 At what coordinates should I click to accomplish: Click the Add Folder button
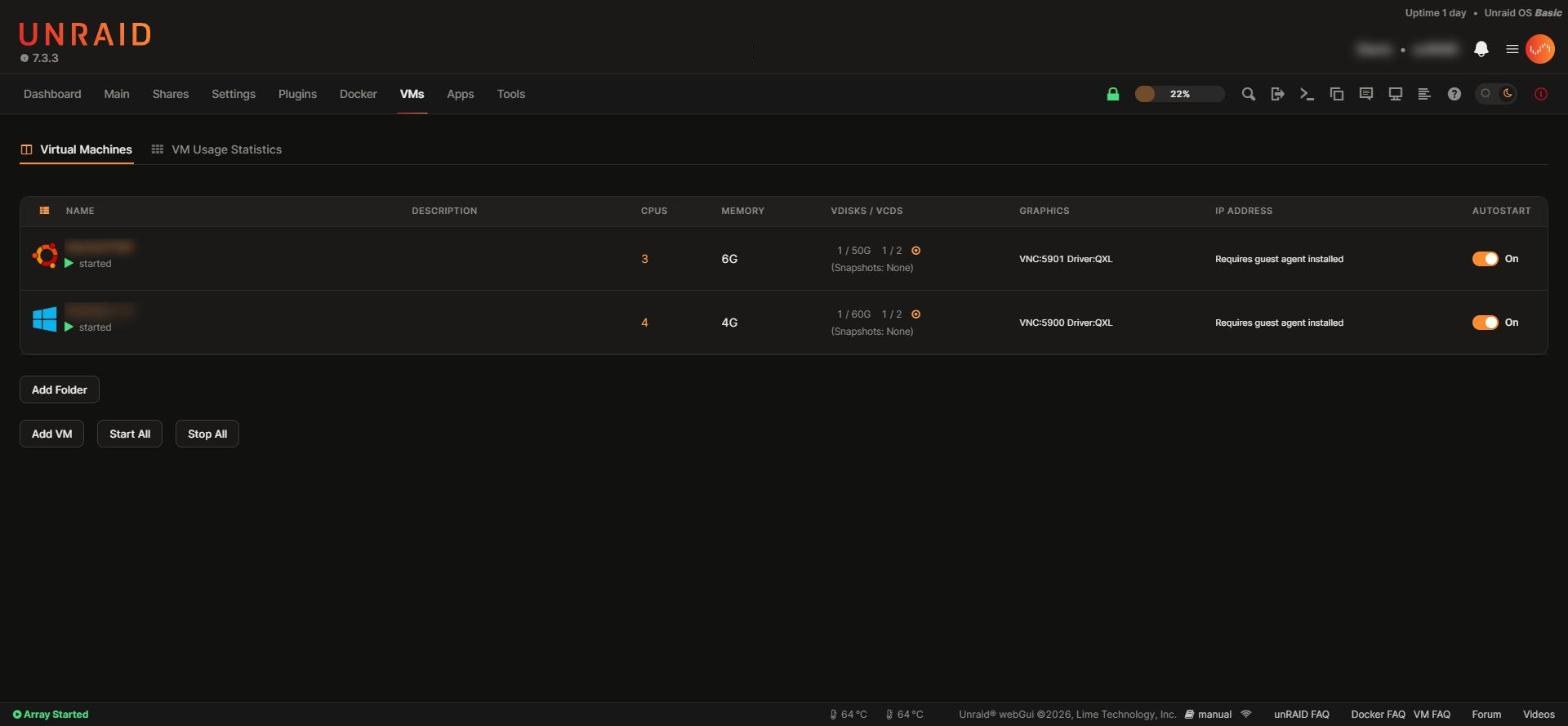(59, 390)
